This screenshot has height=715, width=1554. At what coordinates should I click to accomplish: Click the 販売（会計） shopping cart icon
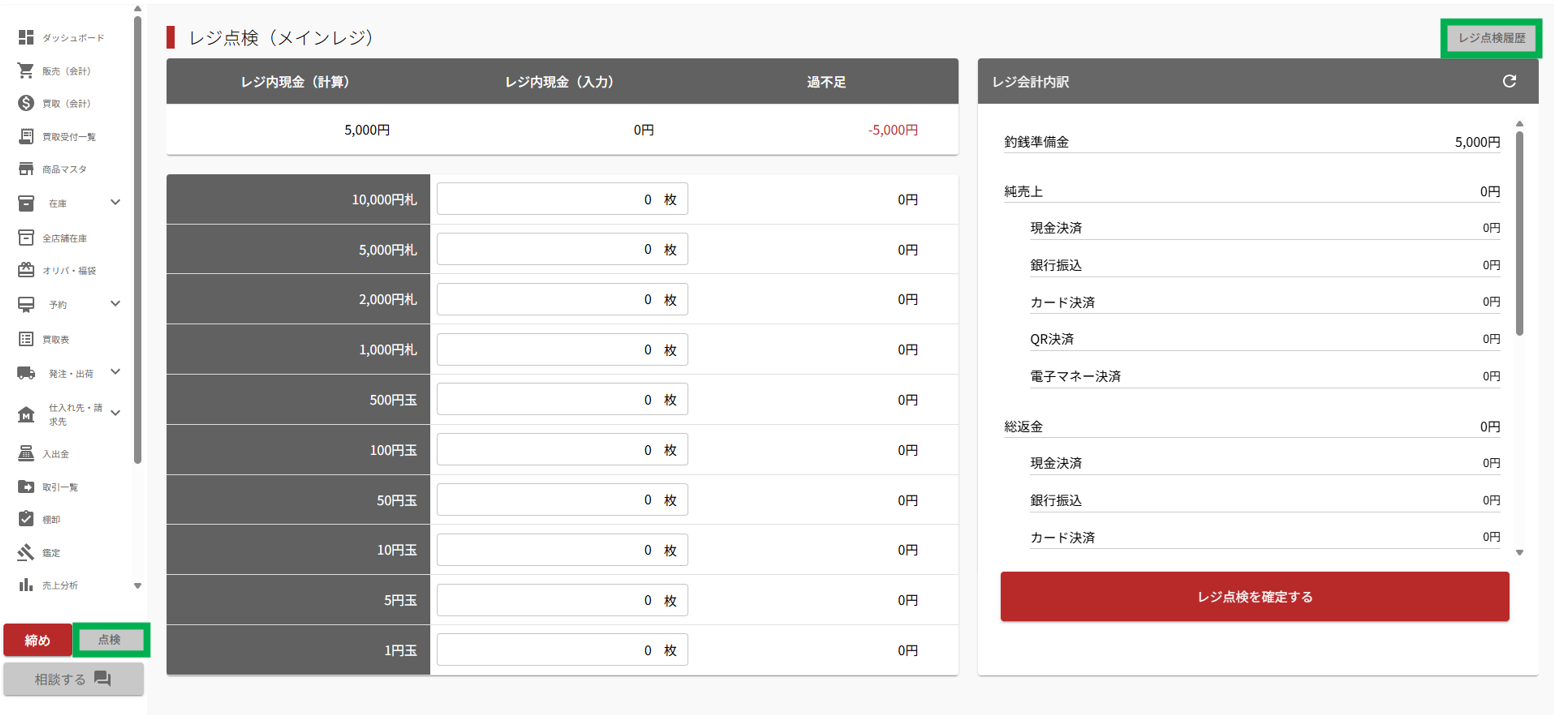click(26, 71)
